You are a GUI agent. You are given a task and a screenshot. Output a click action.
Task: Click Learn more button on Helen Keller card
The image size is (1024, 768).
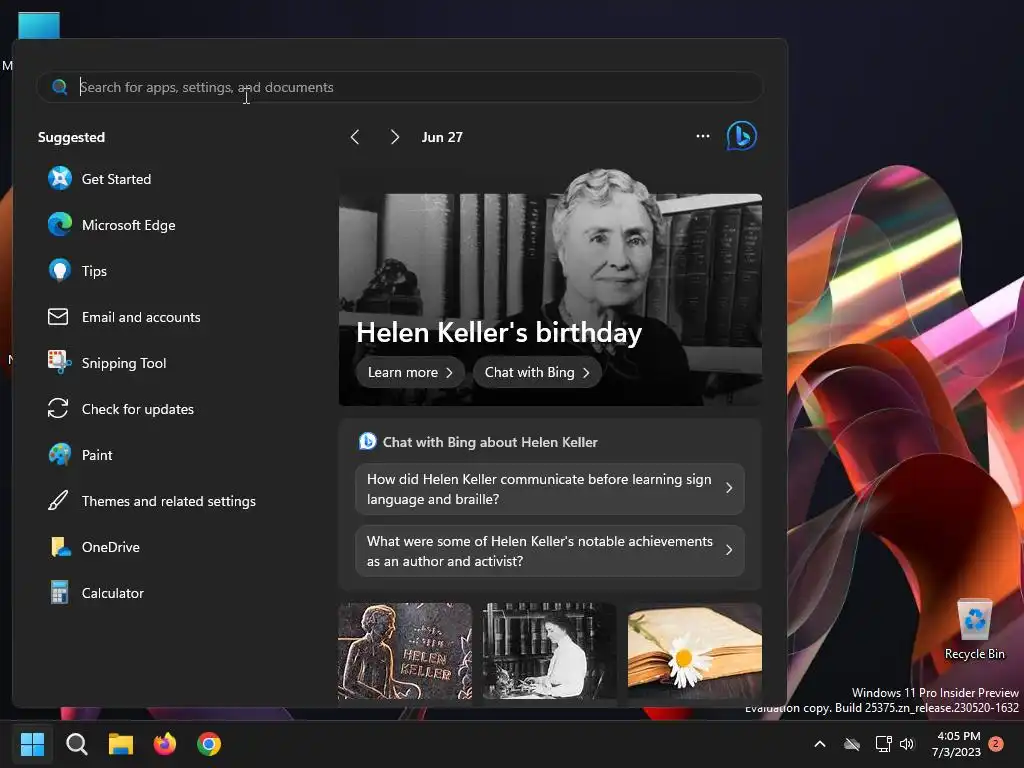pyautogui.click(x=410, y=372)
